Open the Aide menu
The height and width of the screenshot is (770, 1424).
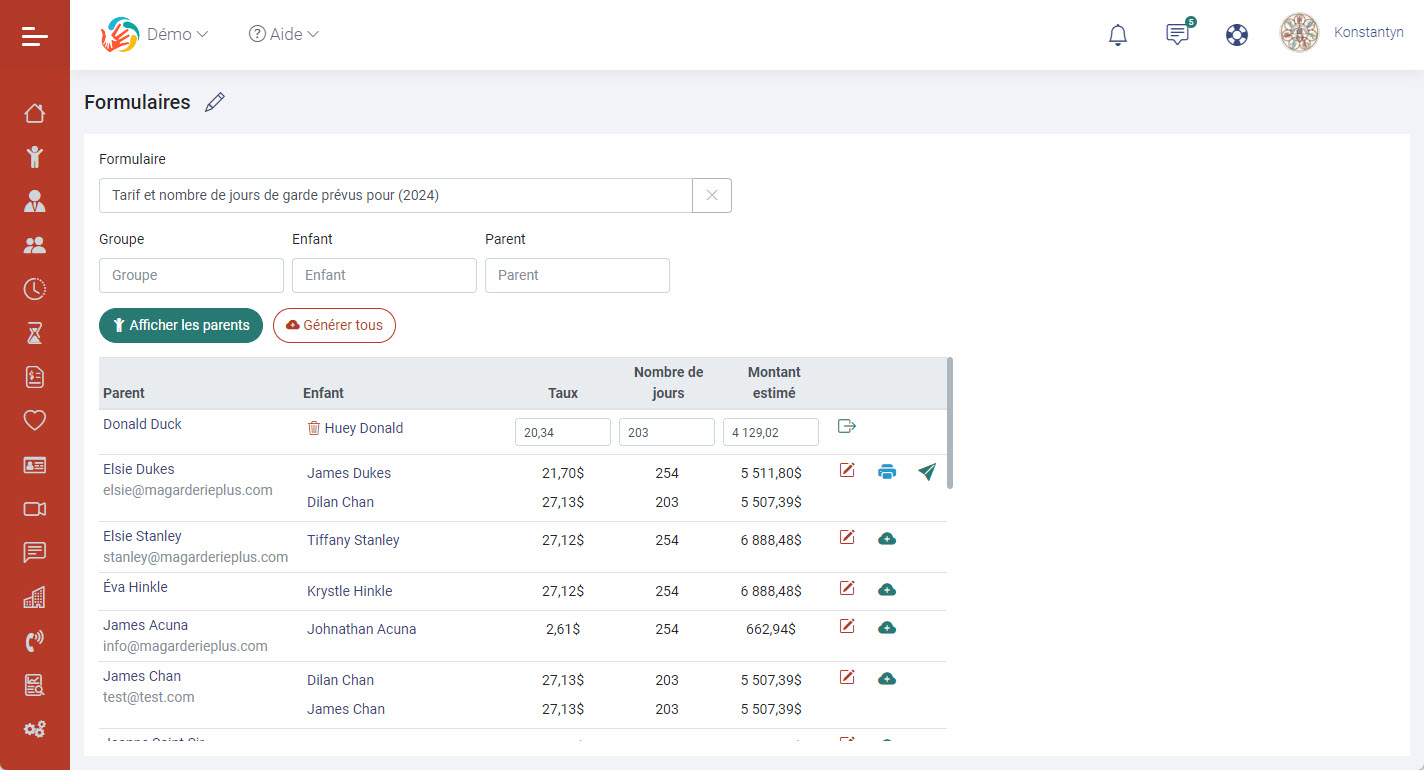pos(283,33)
